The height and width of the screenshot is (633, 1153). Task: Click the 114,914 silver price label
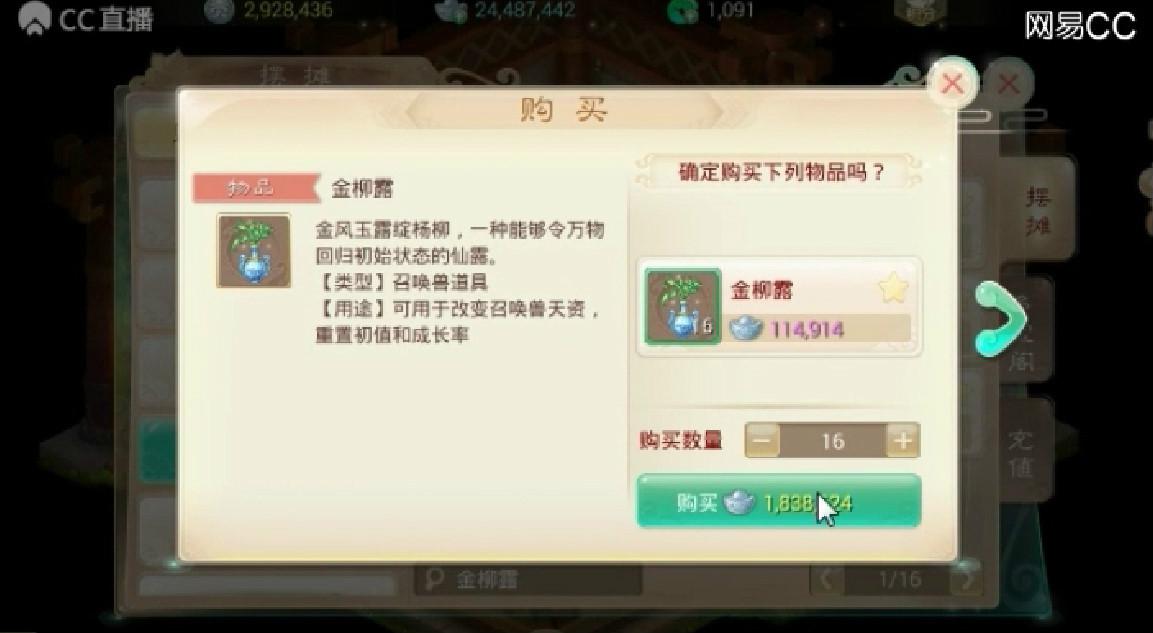[x=807, y=329]
